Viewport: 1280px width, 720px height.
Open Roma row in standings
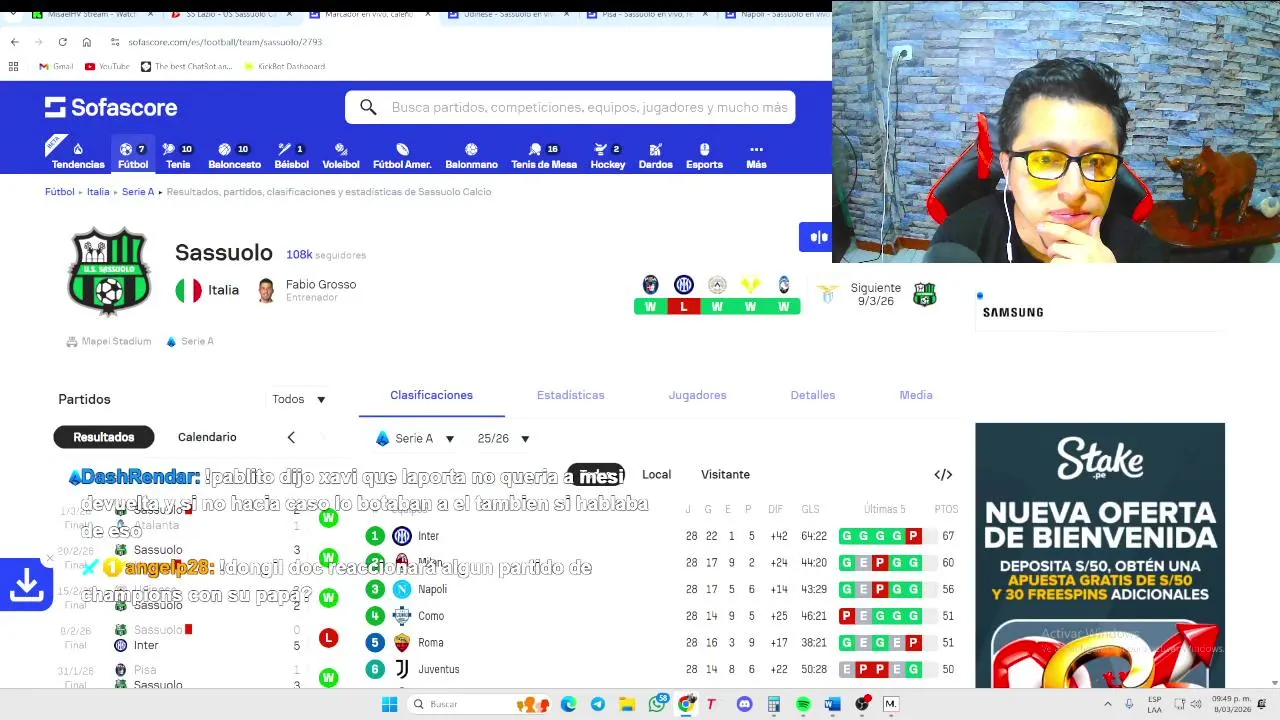pos(662,642)
